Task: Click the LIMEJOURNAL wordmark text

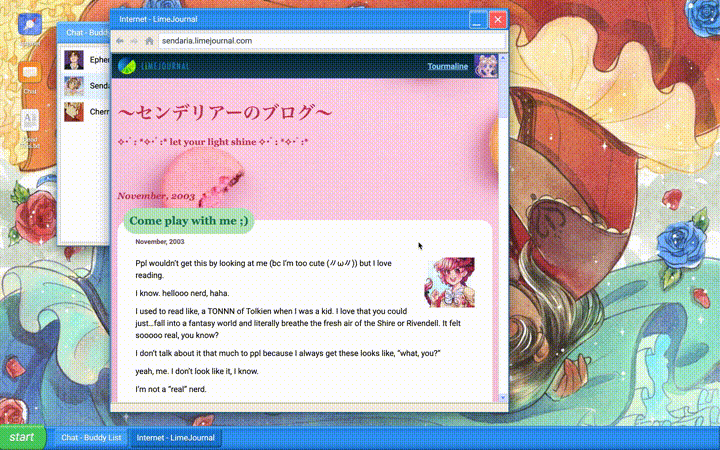Action: point(165,66)
